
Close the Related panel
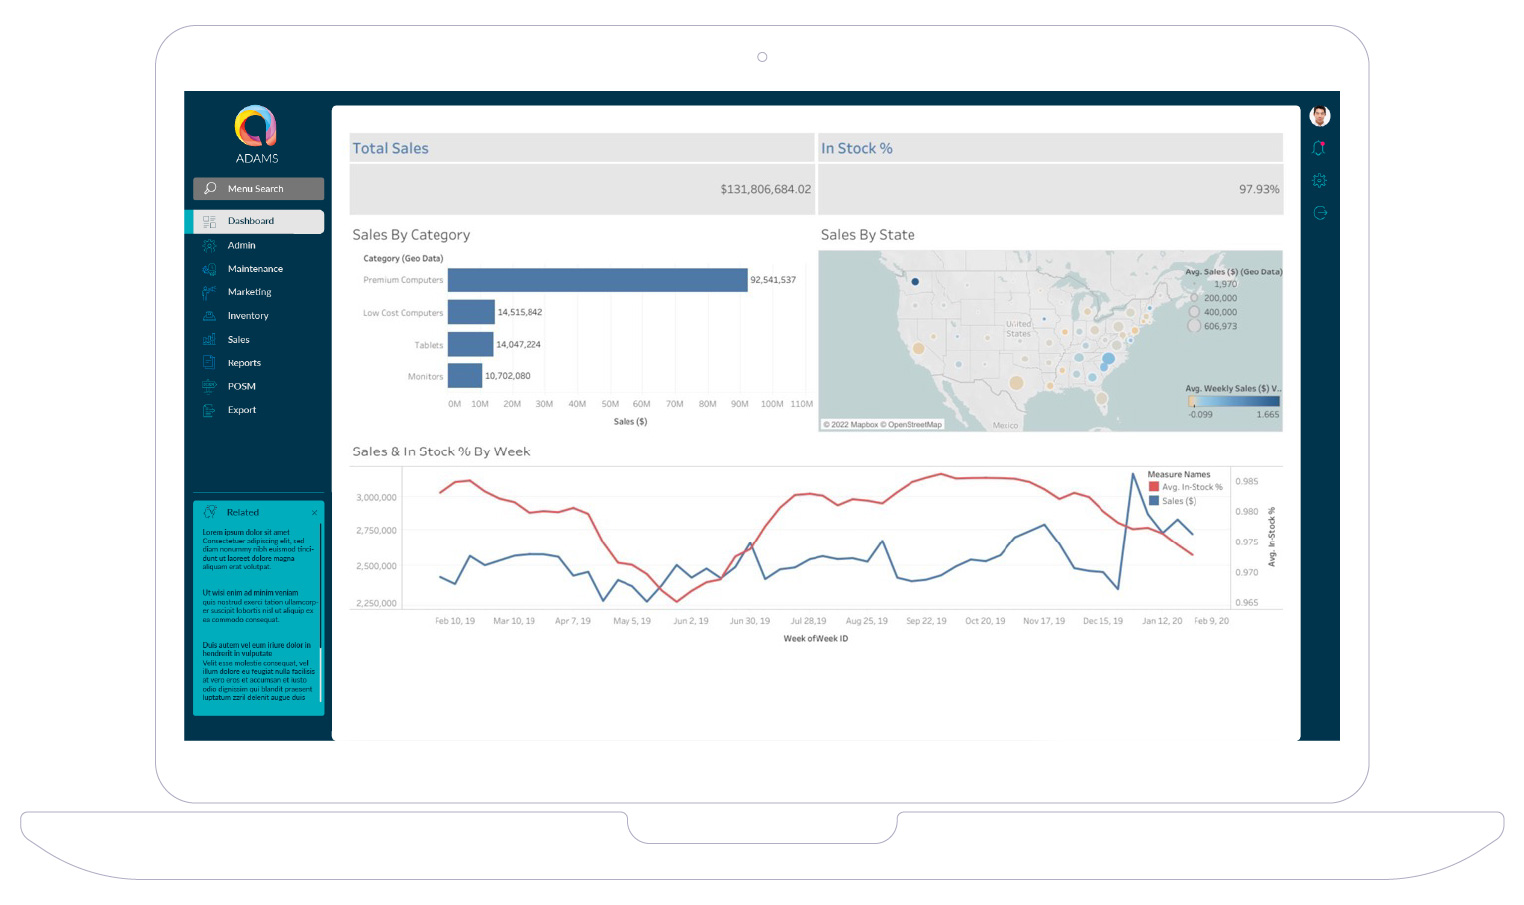click(x=314, y=513)
